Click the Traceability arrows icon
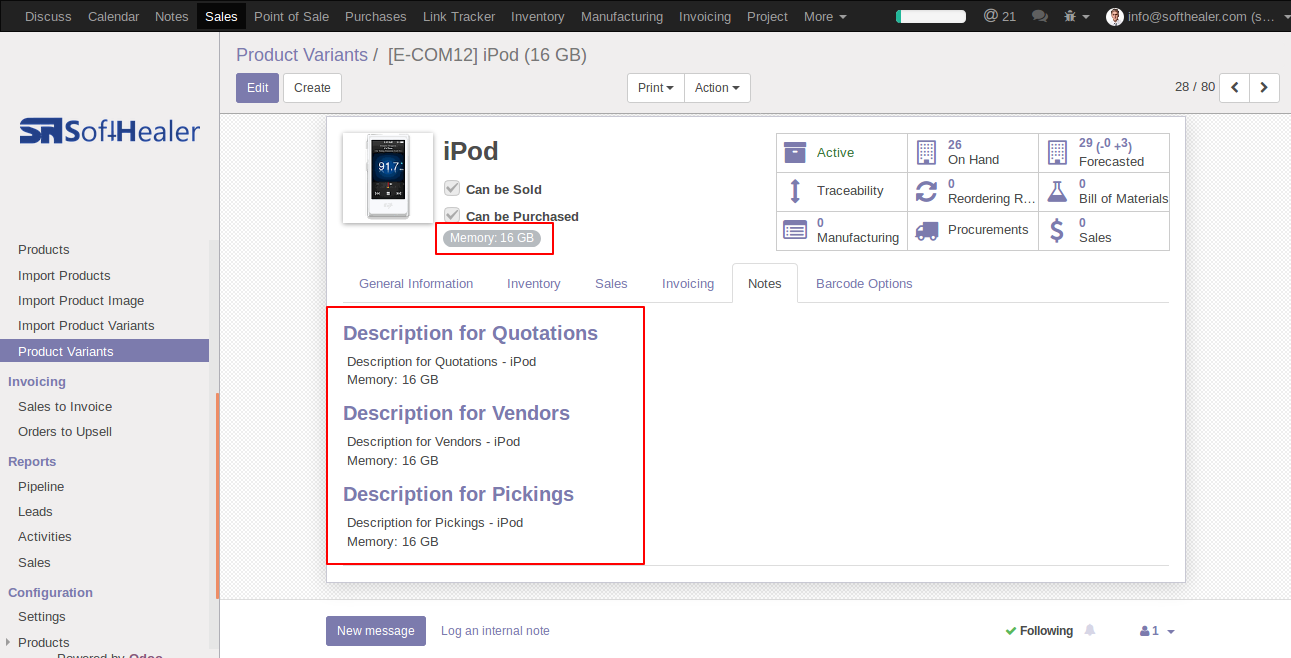 (x=795, y=190)
